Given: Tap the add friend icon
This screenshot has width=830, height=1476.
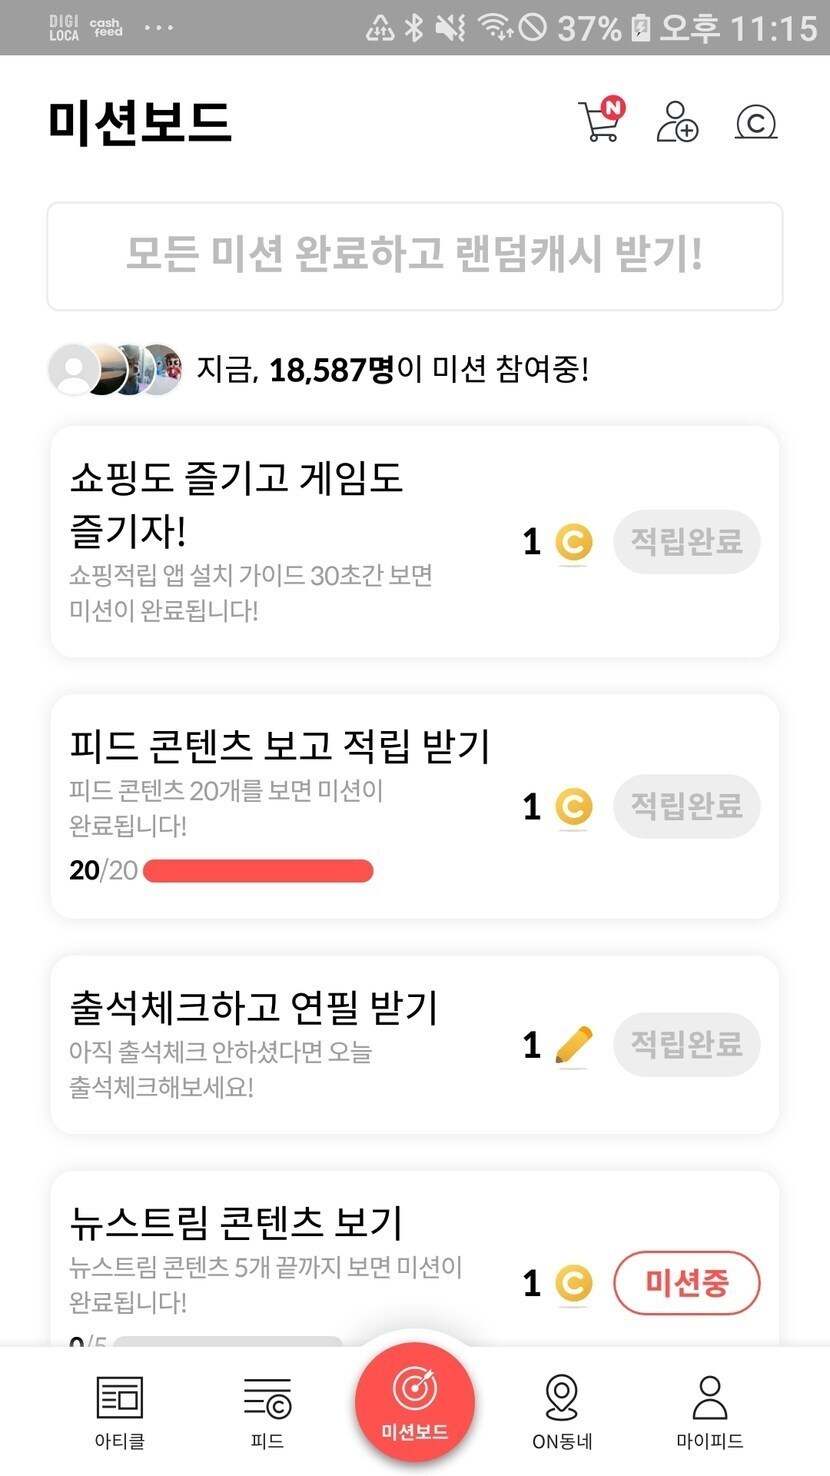Looking at the screenshot, I should 677,123.
